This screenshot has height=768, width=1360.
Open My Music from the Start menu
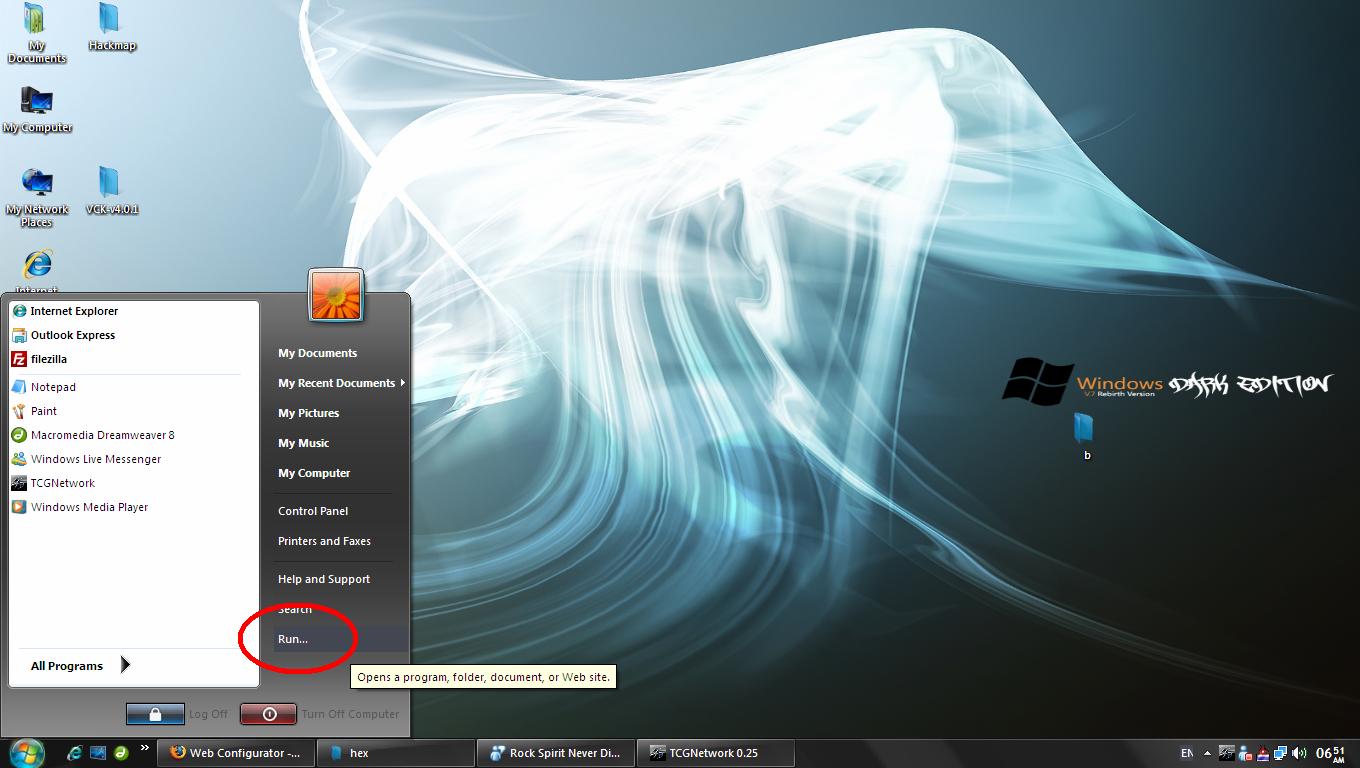(x=303, y=443)
